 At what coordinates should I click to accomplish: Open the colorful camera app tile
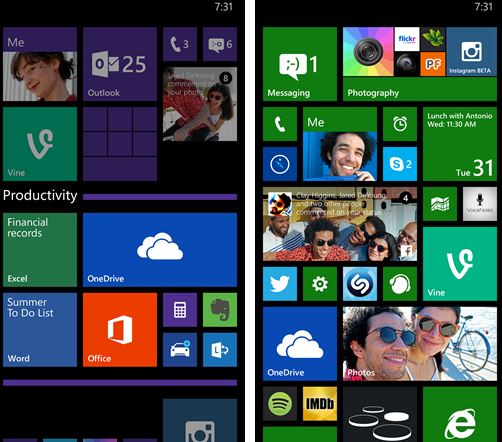point(368,51)
